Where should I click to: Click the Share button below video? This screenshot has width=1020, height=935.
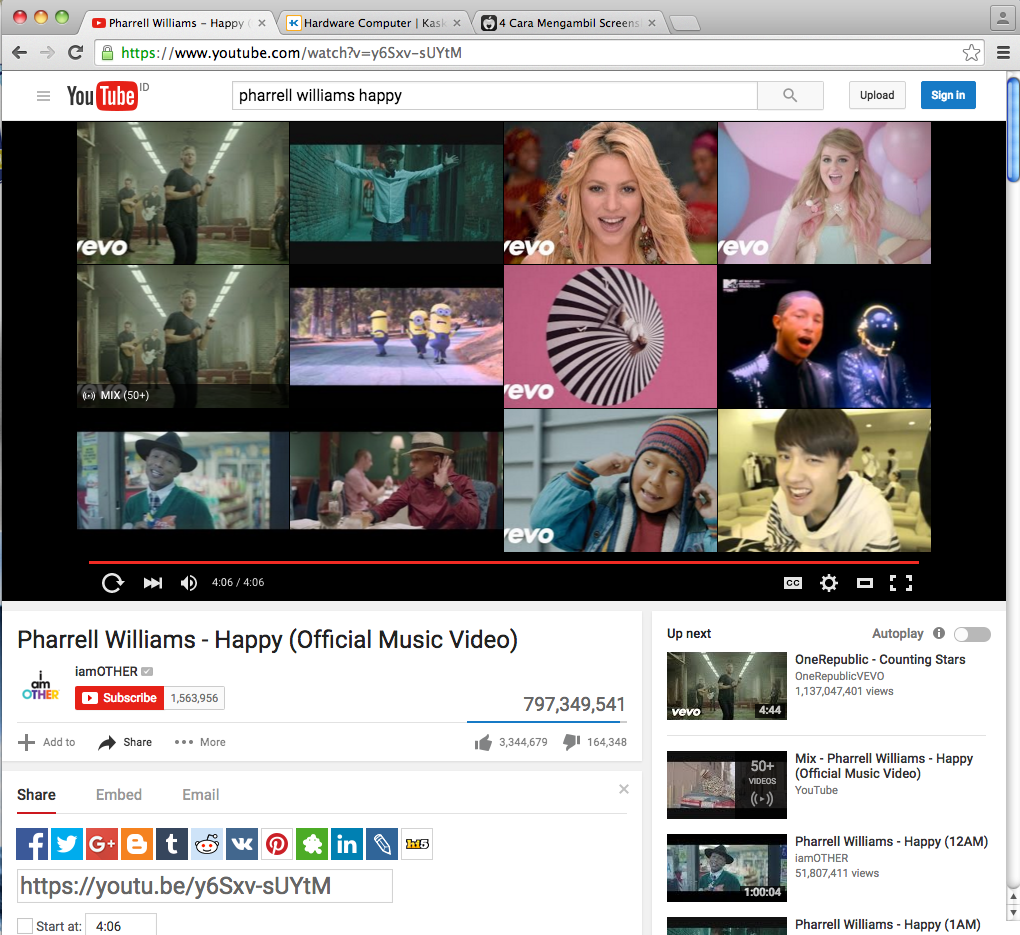click(125, 742)
